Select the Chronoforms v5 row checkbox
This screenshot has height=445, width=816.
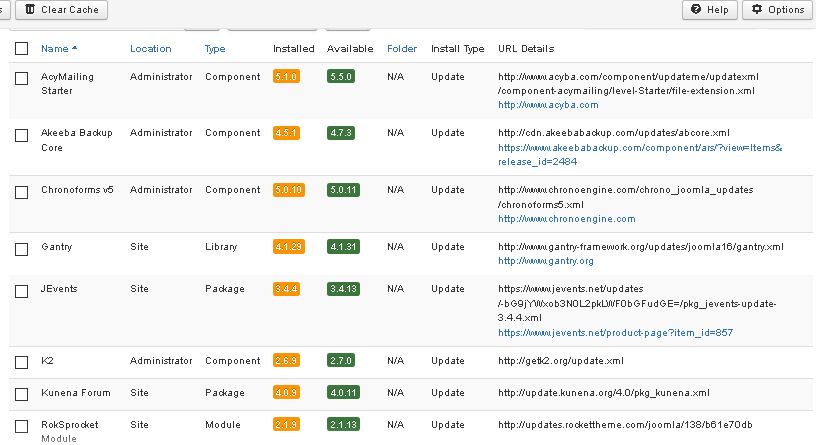[21, 192]
